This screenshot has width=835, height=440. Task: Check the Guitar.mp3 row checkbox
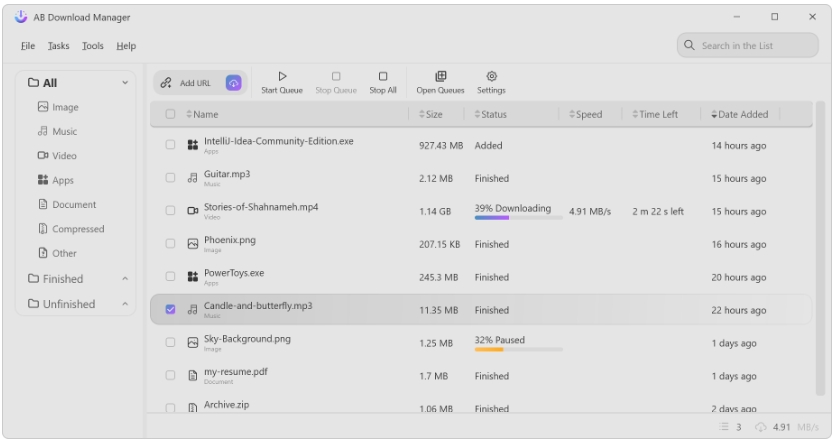click(x=170, y=178)
